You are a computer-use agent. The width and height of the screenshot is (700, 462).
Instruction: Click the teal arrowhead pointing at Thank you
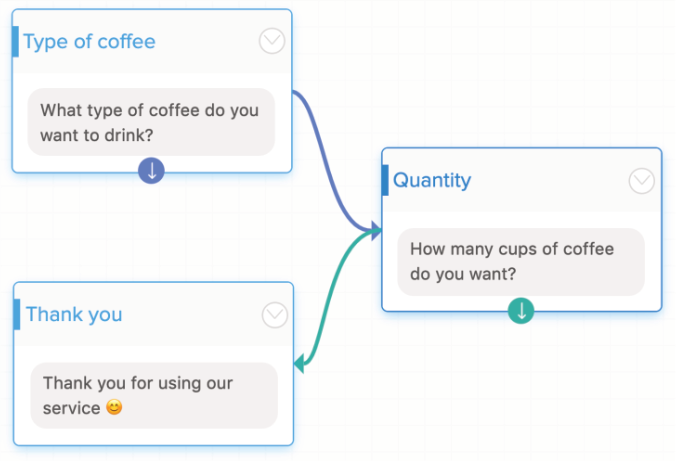(299, 366)
